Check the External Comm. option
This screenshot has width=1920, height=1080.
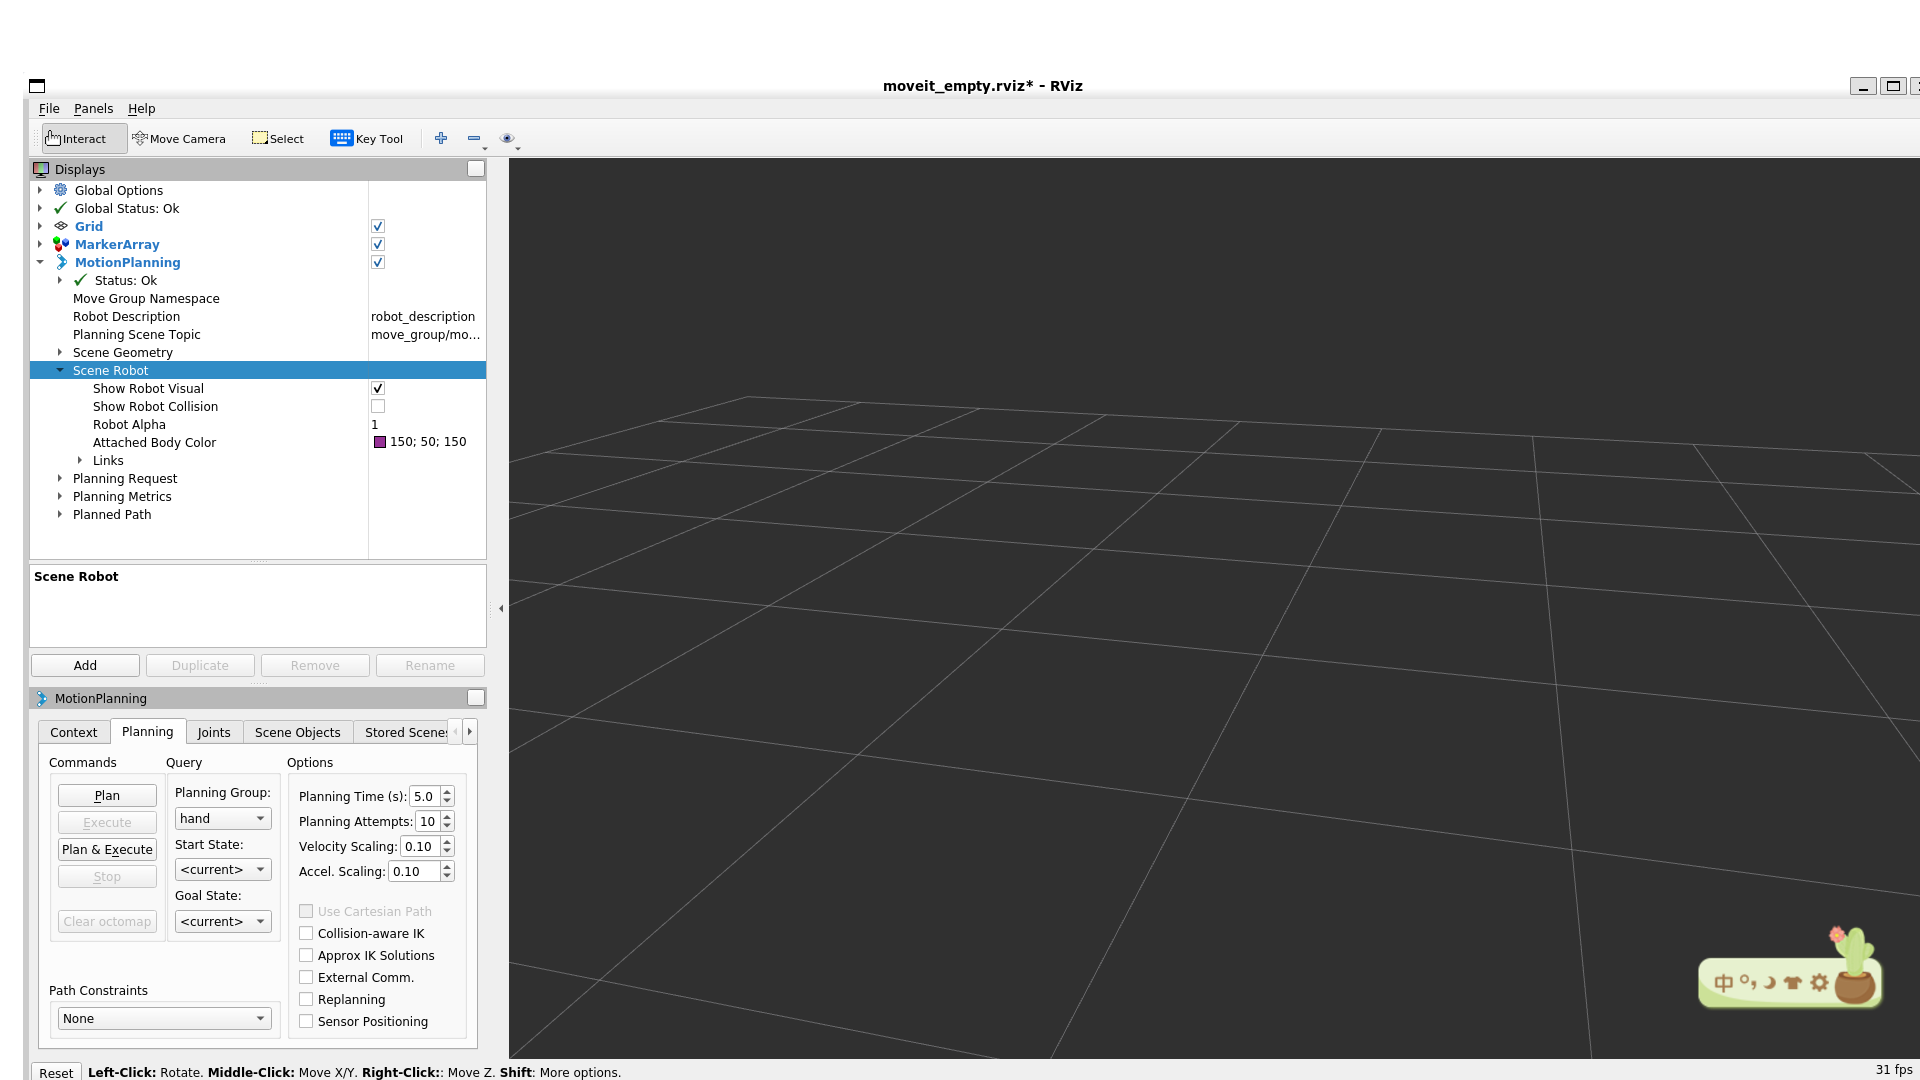[x=306, y=977]
